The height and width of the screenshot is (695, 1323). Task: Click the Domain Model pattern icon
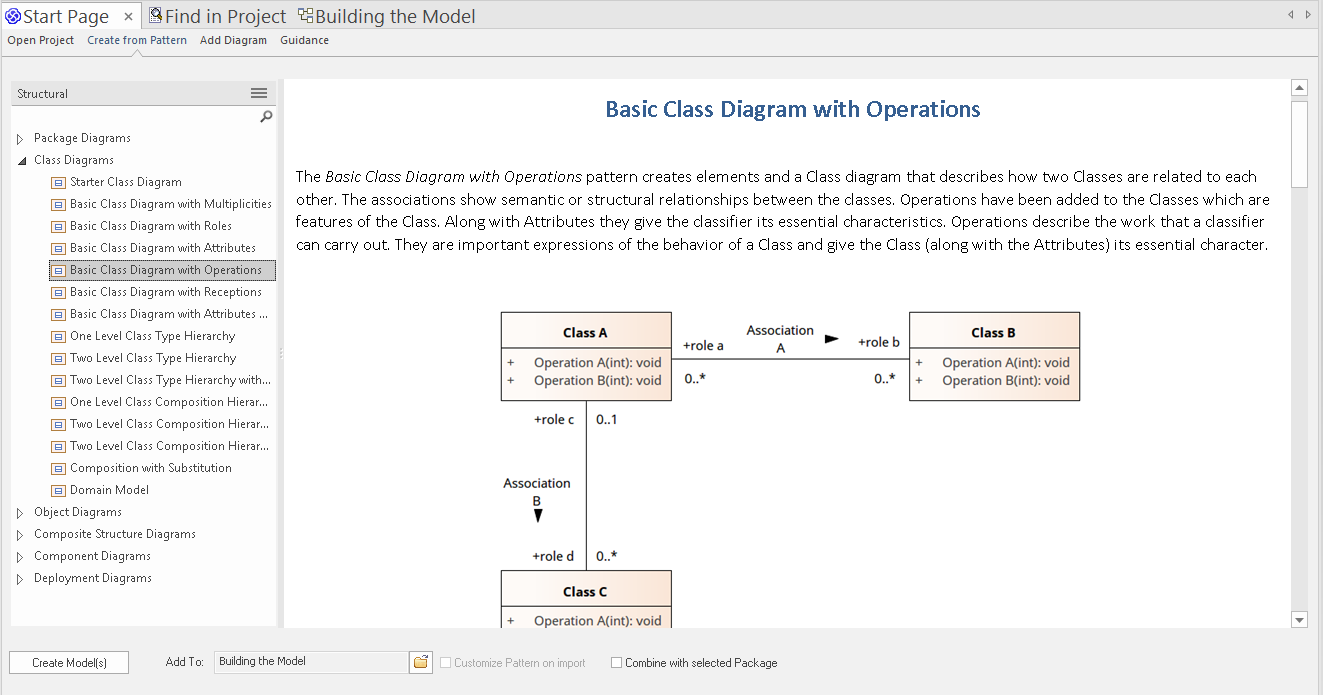click(x=58, y=490)
